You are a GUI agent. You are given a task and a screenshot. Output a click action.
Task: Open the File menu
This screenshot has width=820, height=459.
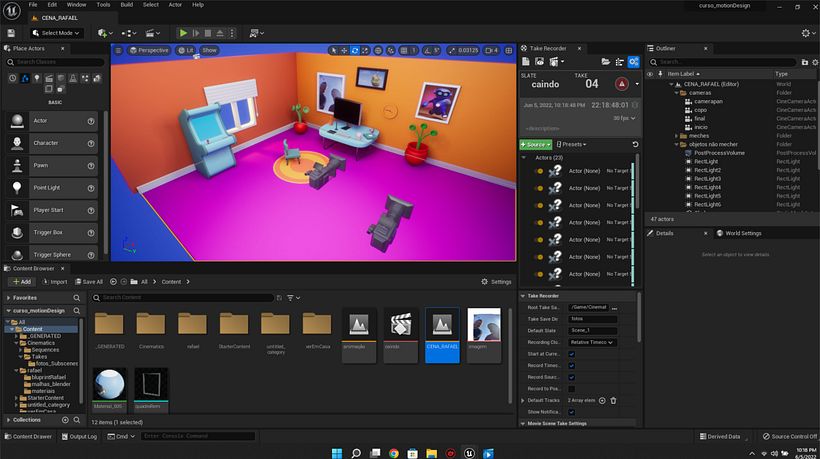[33, 5]
